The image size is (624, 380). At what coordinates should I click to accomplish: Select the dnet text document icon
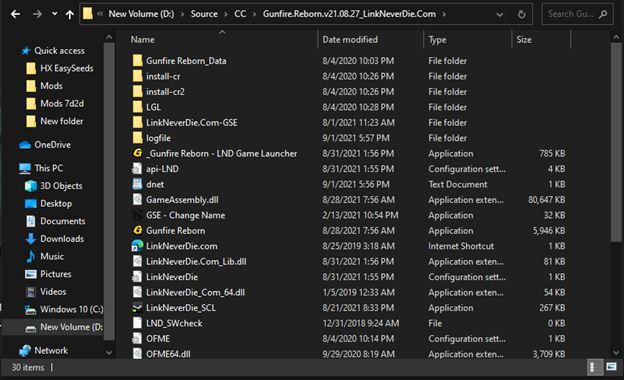click(137, 184)
